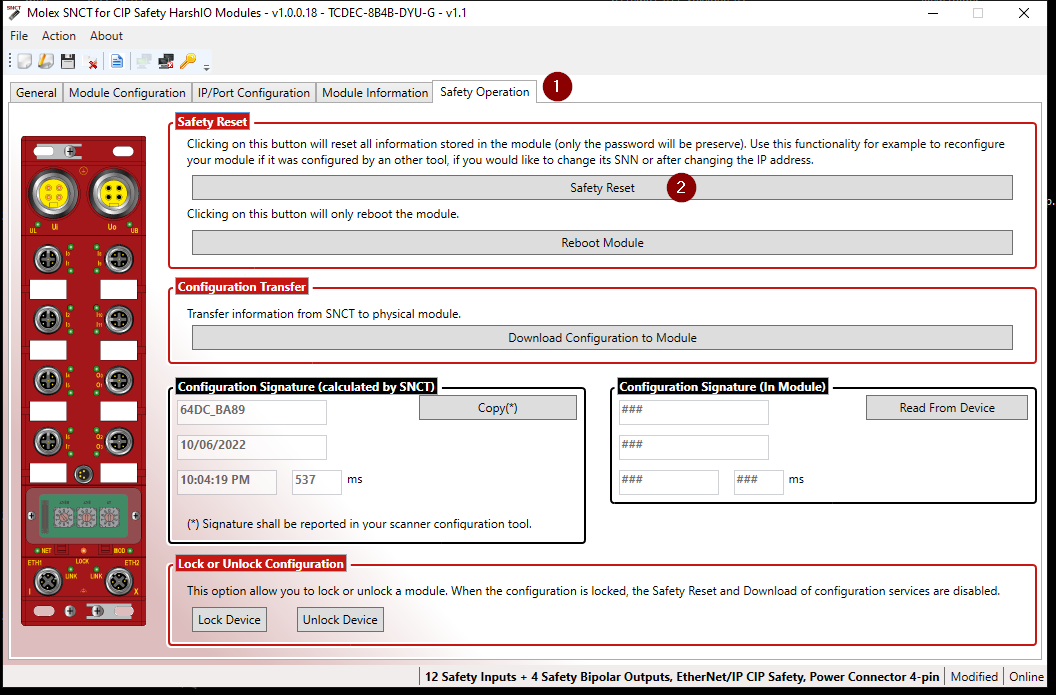The height and width of the screenshot is (695, 1056).
Task: Click Download Configuration to Module button
Action: click(602, 337)
